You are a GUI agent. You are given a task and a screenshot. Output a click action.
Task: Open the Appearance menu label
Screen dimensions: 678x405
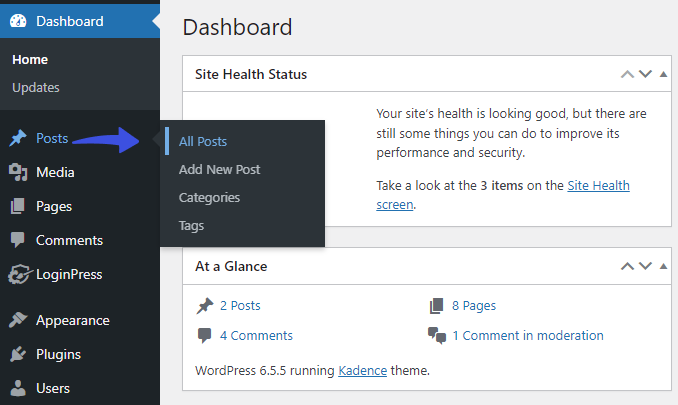pyautogui.click(x=73, y=320)
